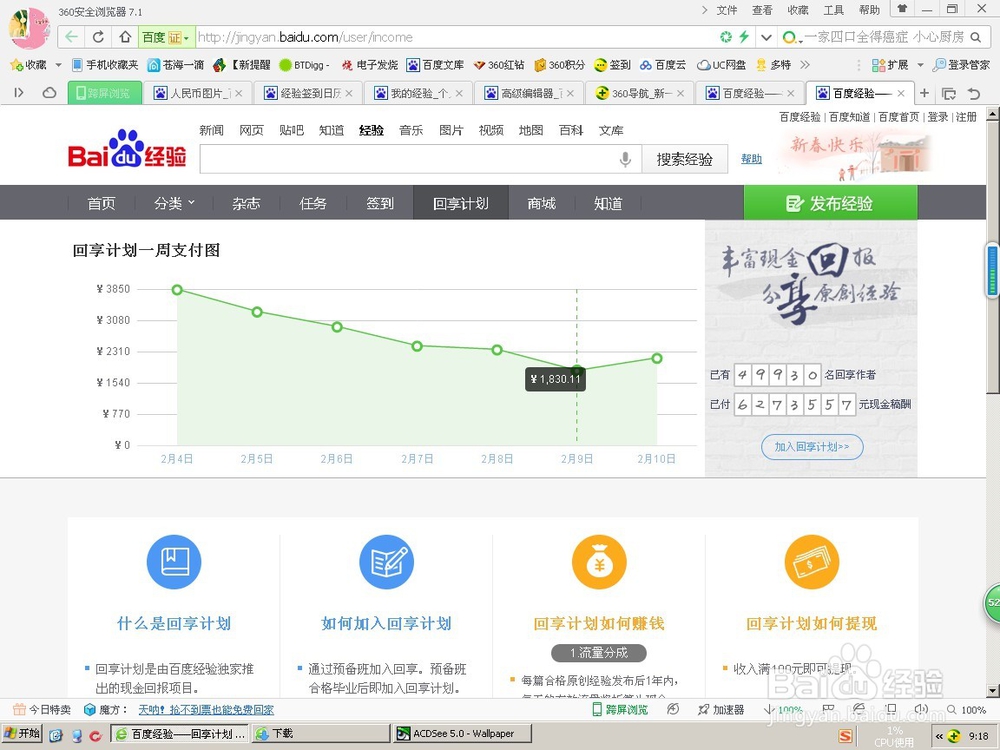
Task: Click the 注册 link at top right
Action: [x=966, y=117]
